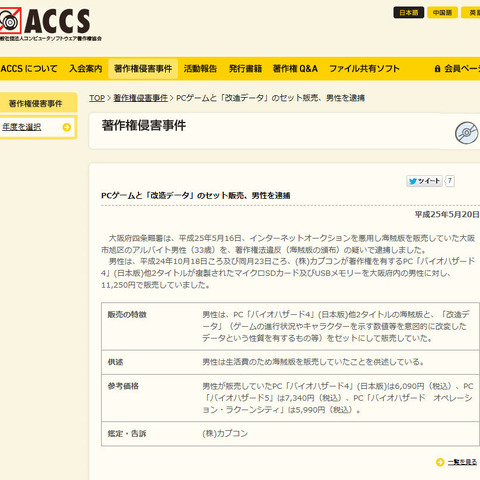Open the 入会案内 menu item
This screenshot has height=480, width=480.
[86, 69]
